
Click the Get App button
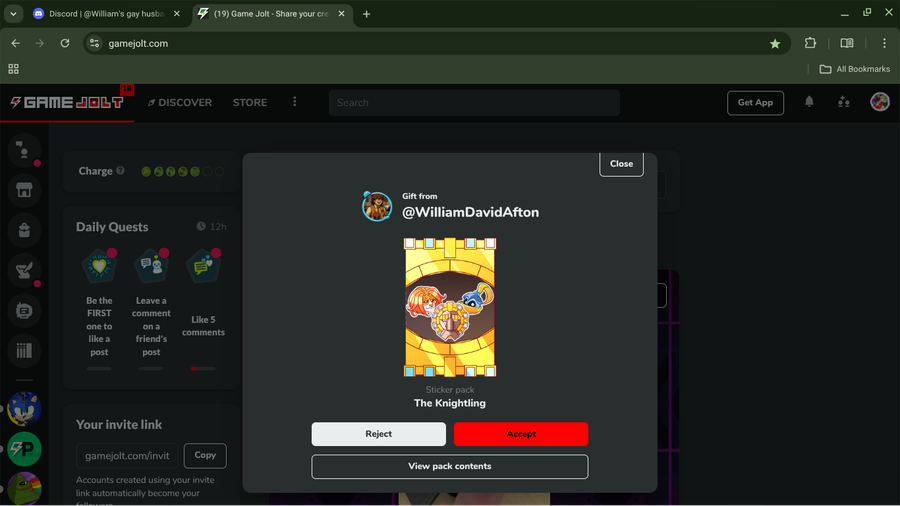point(755,103)
